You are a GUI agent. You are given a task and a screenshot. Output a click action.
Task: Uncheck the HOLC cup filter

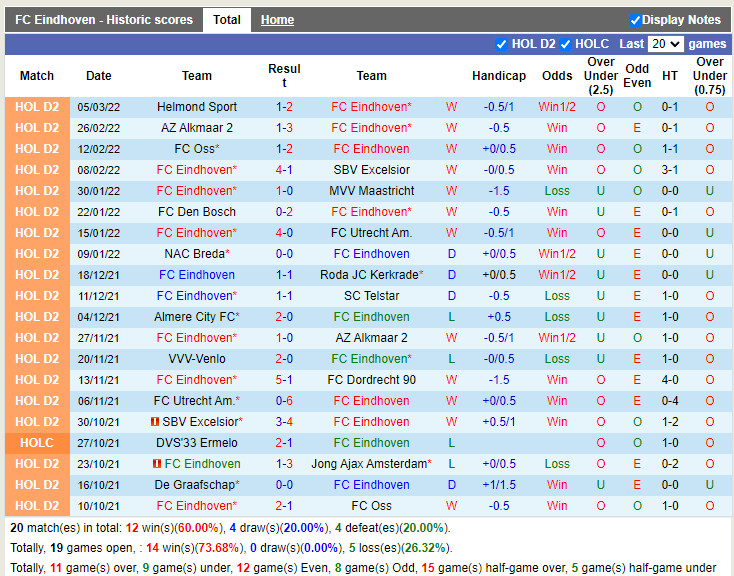tap(565, 44)
